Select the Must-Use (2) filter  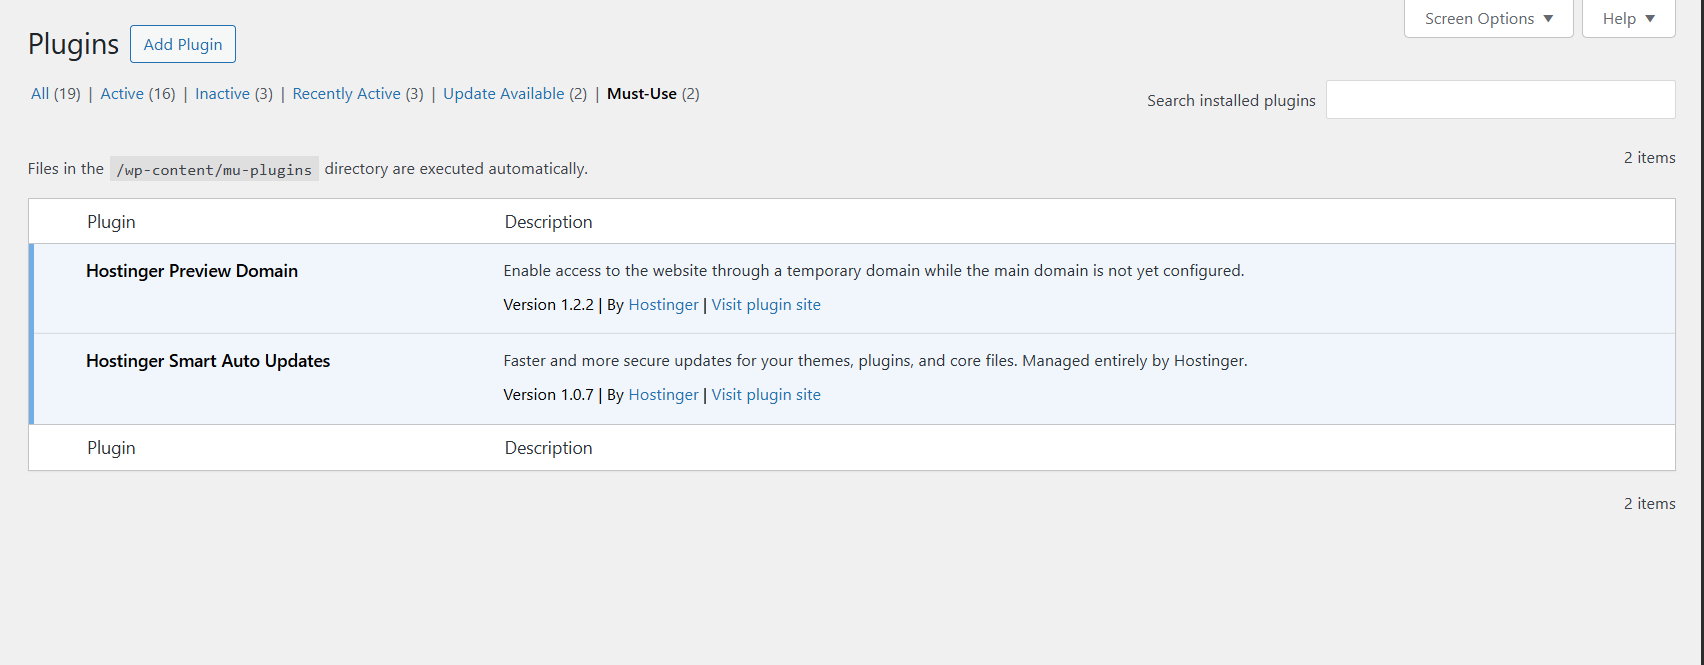coord(652,94)
